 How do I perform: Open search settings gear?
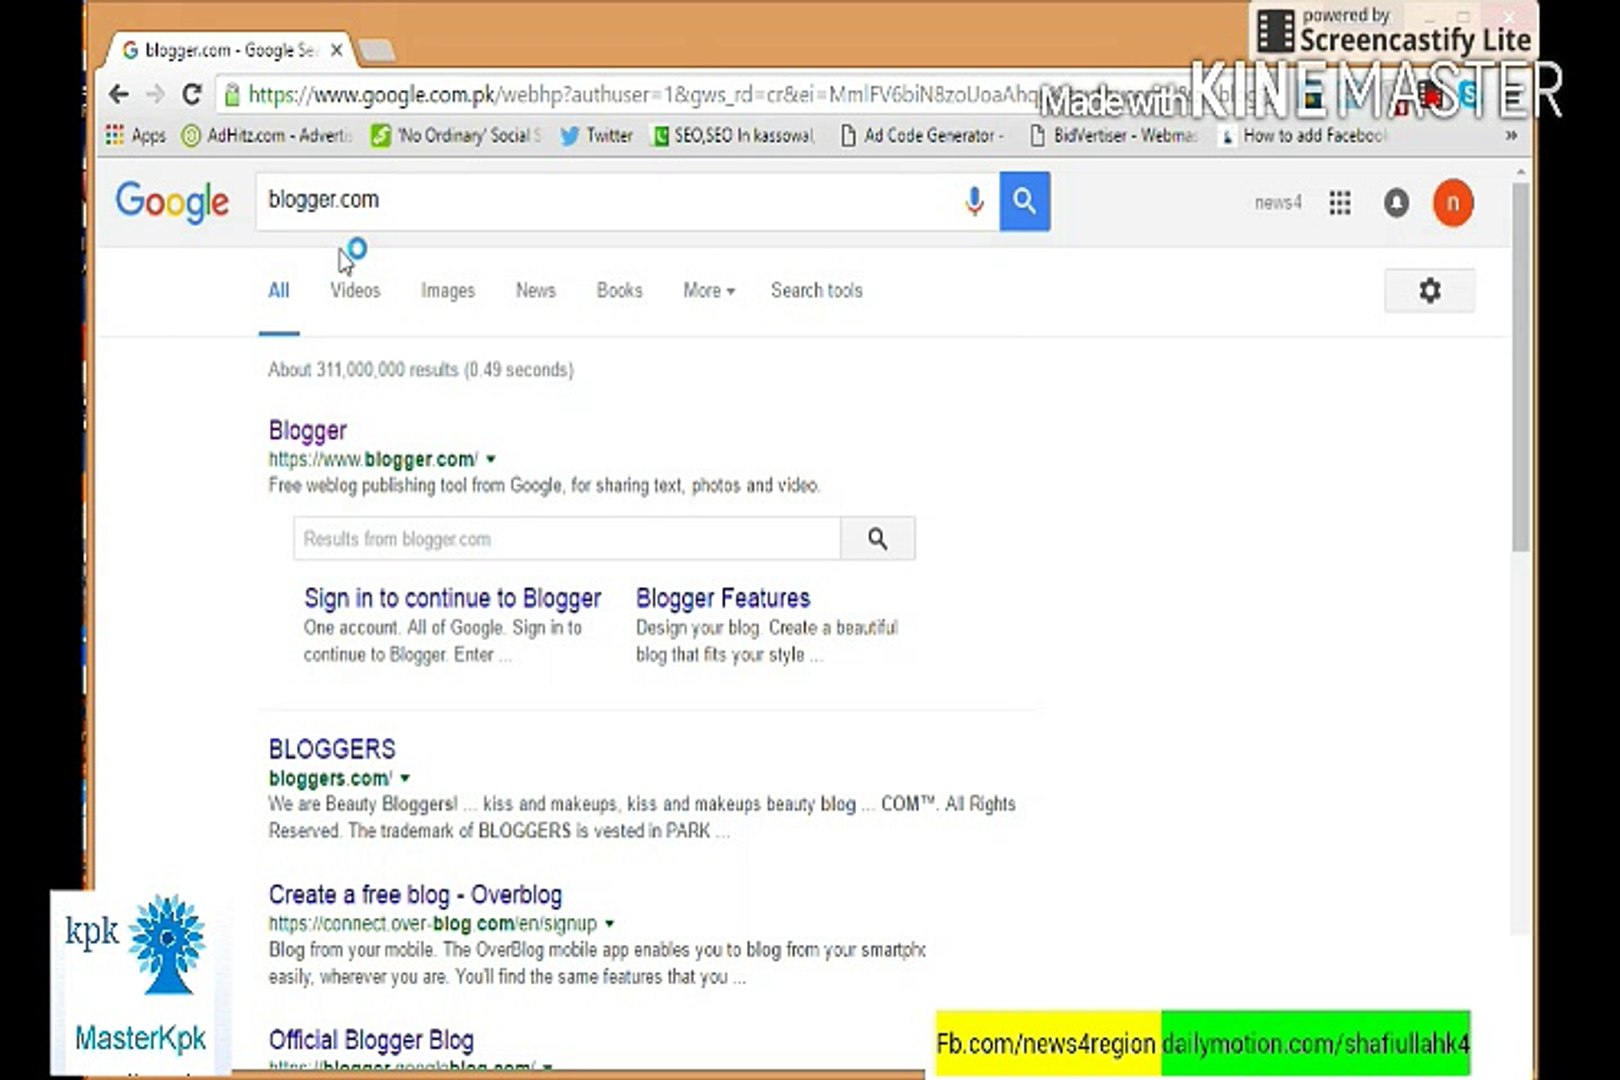(x=1430, y=291)
